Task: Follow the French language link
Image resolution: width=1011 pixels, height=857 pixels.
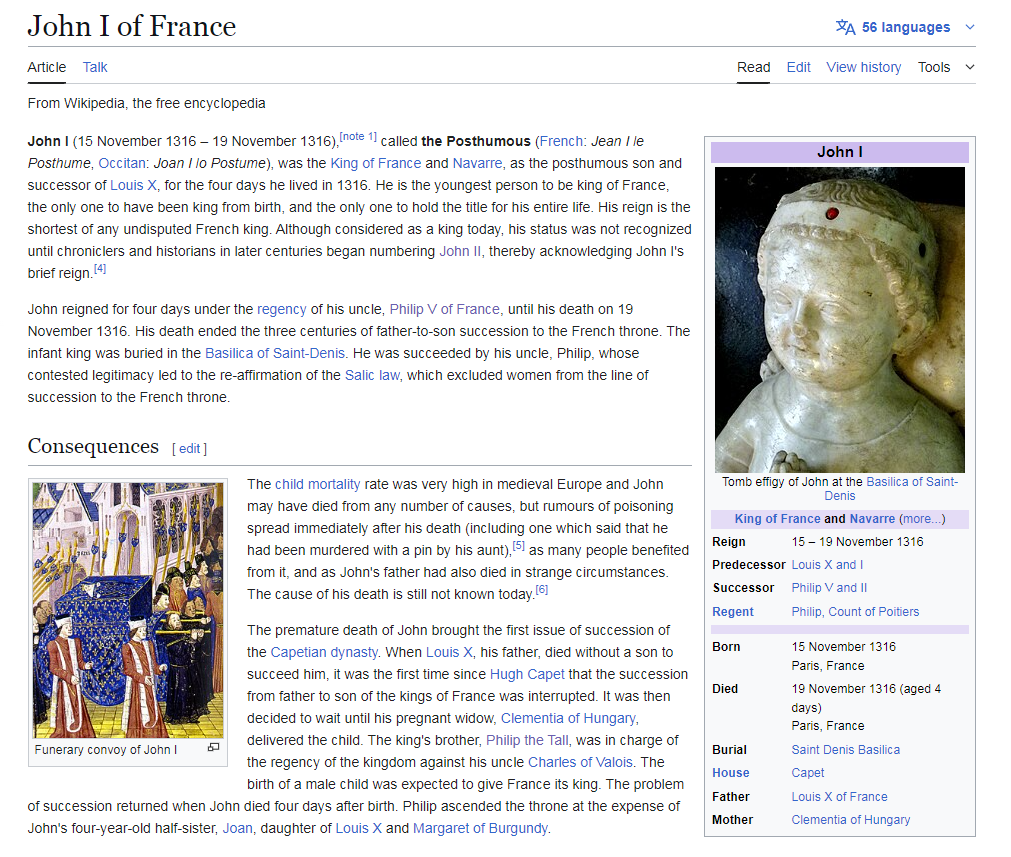Action: (x=561, y=141)
